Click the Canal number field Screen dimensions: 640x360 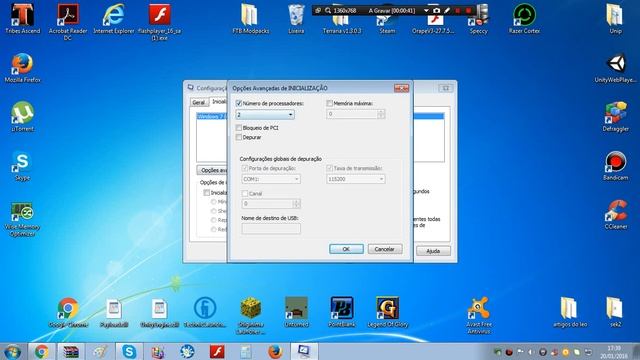click(x=267, y=204)
